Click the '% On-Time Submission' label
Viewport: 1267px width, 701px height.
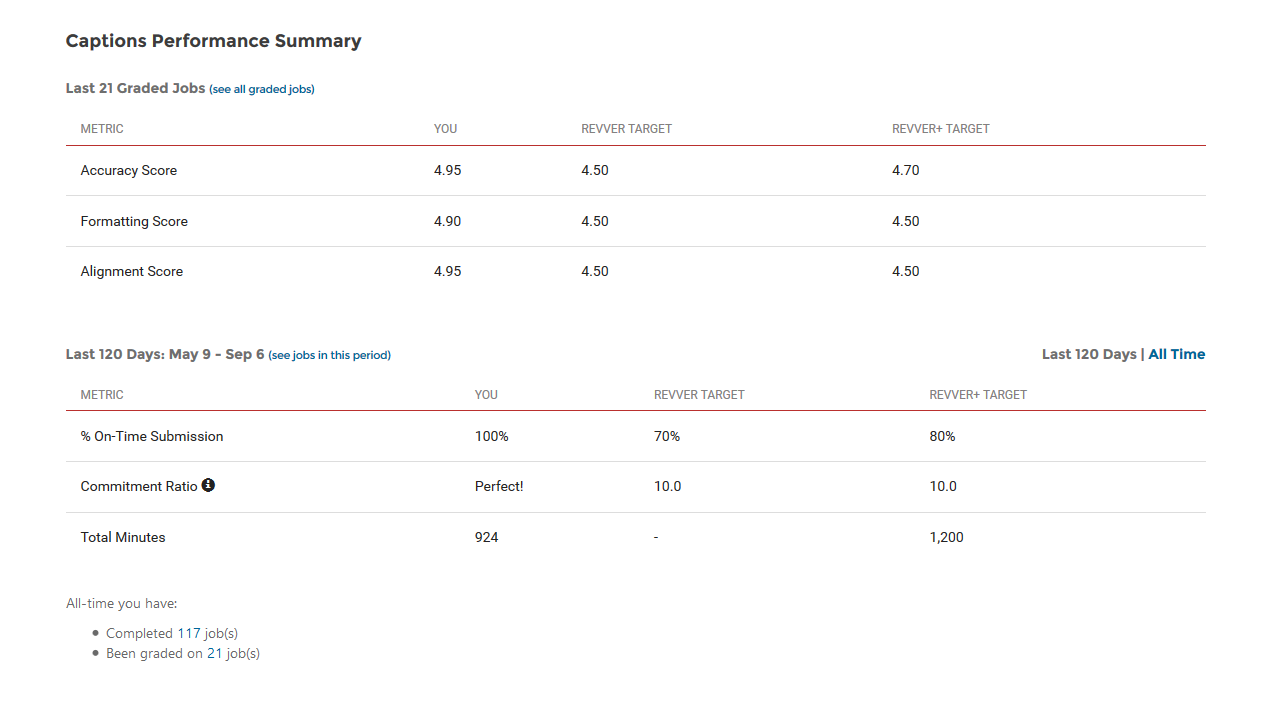pyautogui.click(x=152, y=436)
